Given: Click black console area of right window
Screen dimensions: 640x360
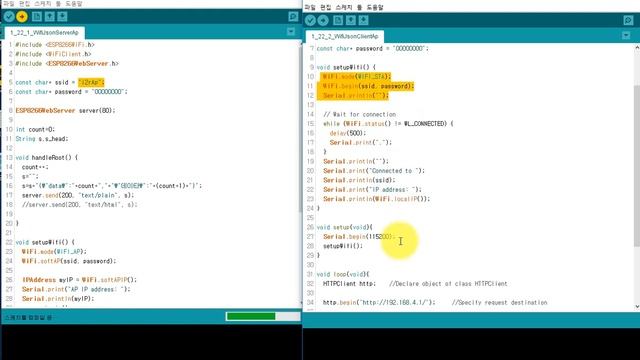Looking at the screenshot, I should pos(471,344).
